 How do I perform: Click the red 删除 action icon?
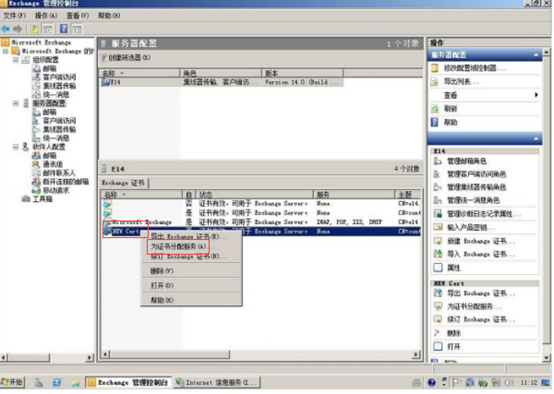click(x=437, y=333)
